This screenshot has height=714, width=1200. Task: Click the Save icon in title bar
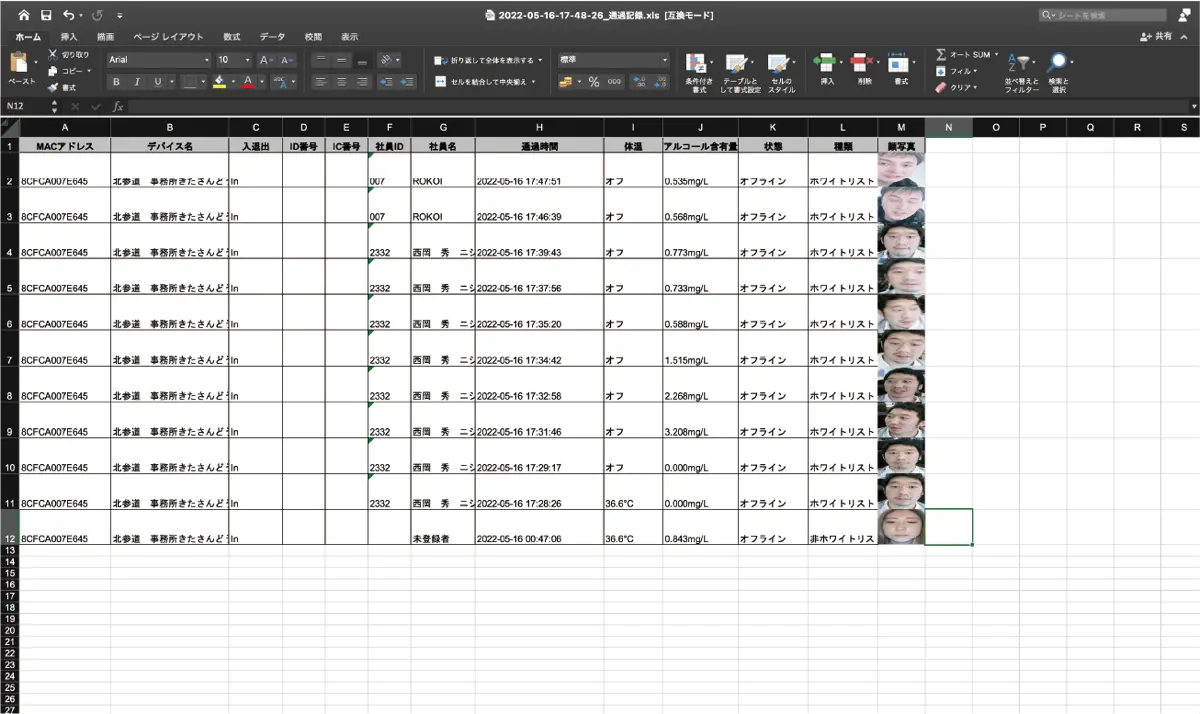(x=46, y=15)
